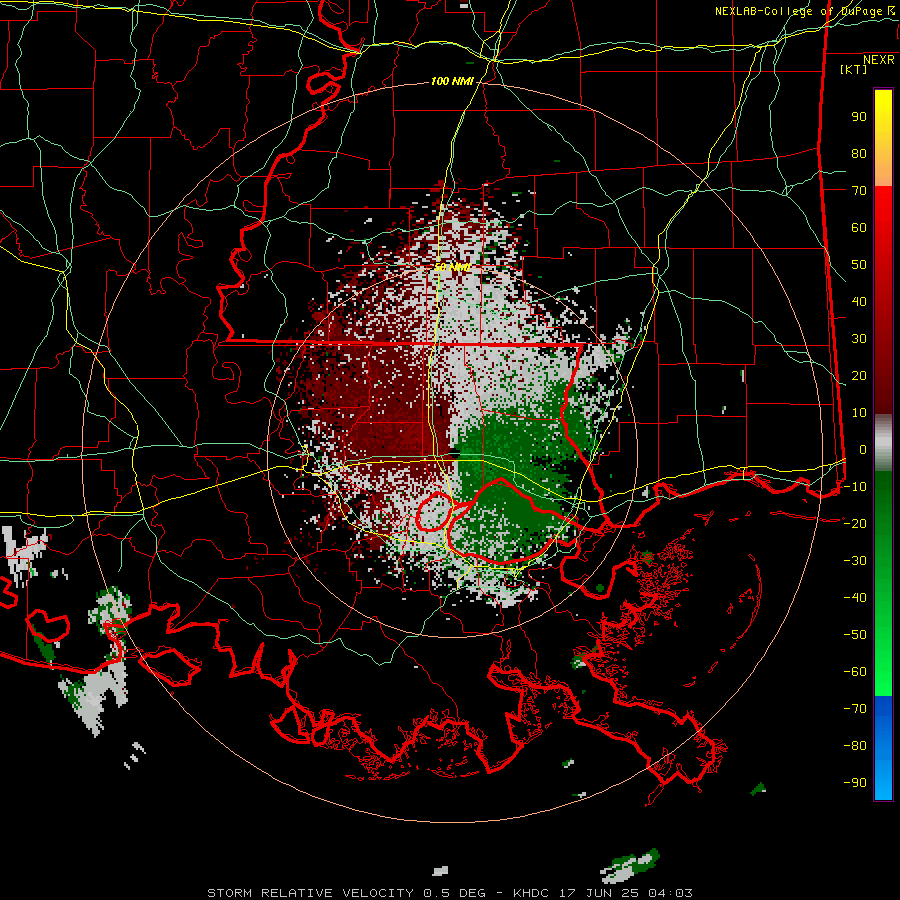Select the -20 value on the velocity scale
Image resolution: width=900 pixels, height=900 pixels.
click(x=855, y=523)
